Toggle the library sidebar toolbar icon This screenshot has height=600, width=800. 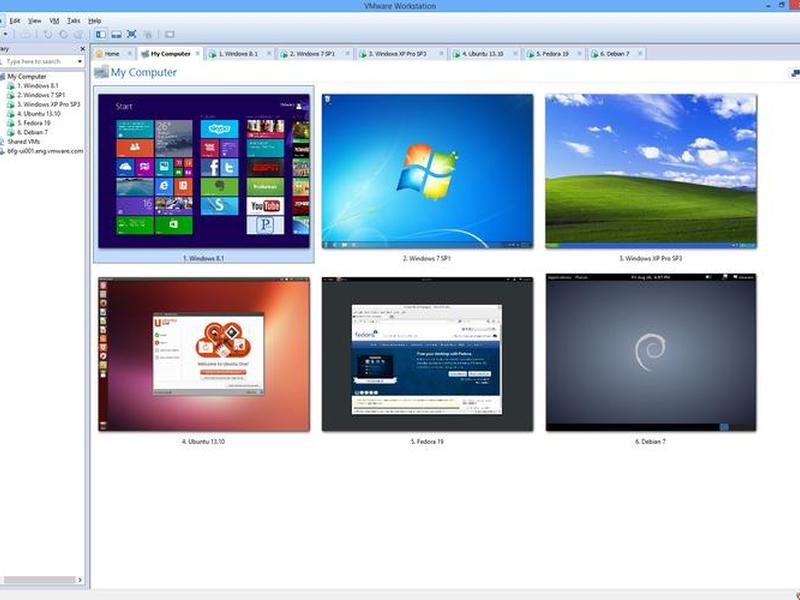pyautogui.click(x=101, y=35)
